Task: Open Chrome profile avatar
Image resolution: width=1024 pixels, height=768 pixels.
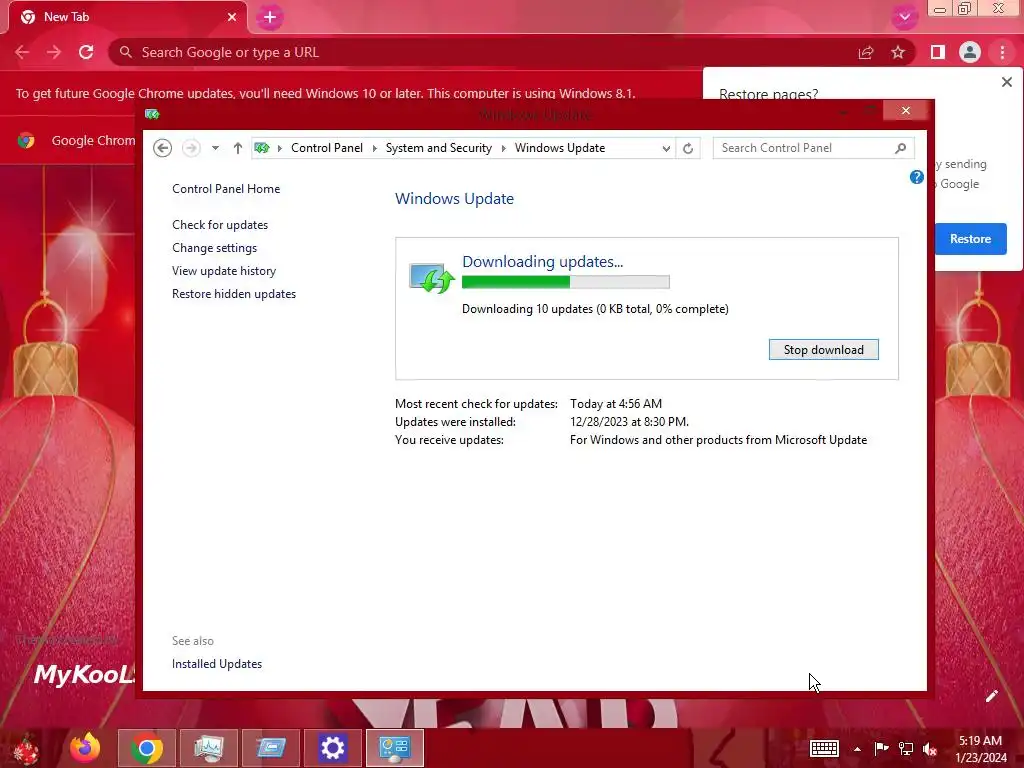Action: coord(970,52)
